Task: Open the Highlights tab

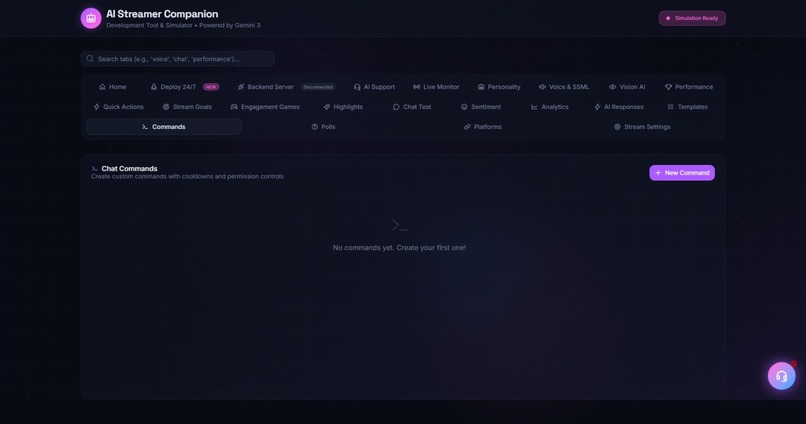Action: [x=343, y=107]
